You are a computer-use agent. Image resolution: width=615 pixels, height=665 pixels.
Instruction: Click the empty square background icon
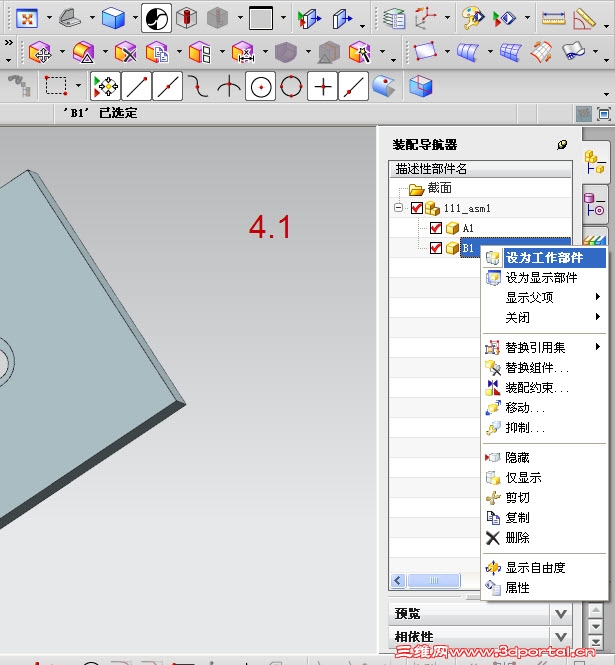pyautogui.click(x=261, y=18)
